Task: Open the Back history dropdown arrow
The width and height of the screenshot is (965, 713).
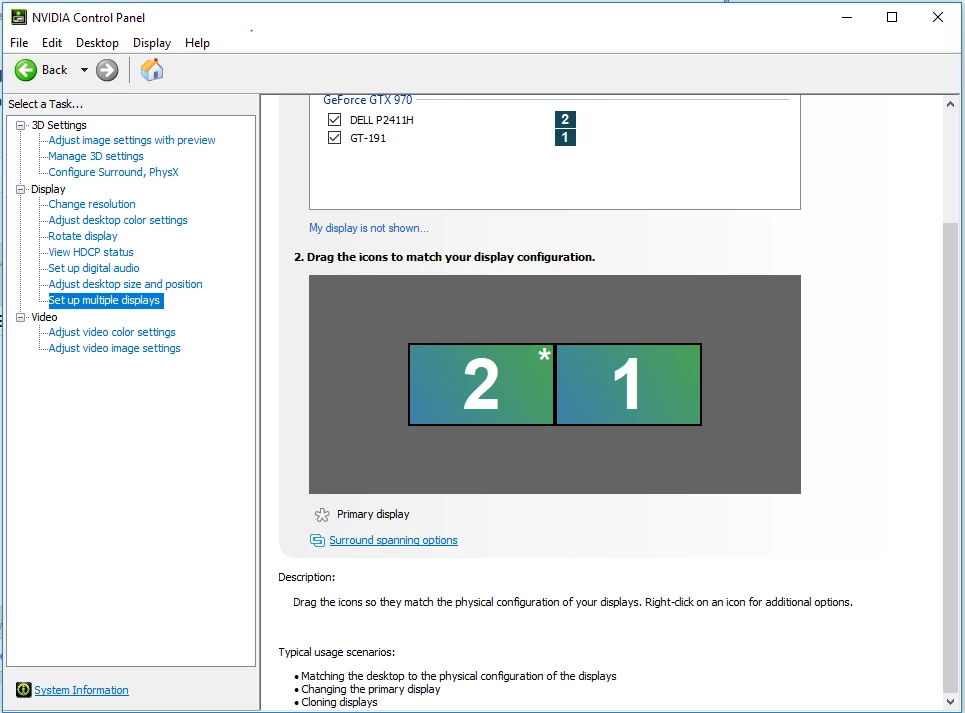Action: [x=84, y=70]
